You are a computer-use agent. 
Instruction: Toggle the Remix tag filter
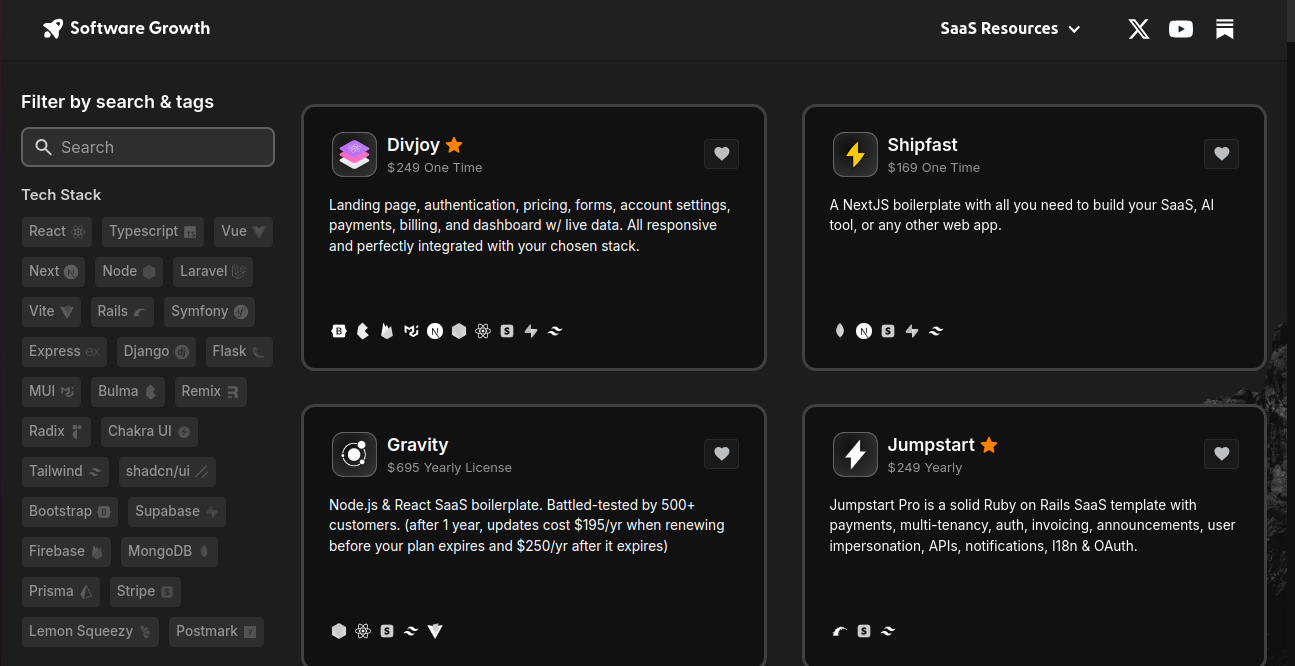pos(210,391)
